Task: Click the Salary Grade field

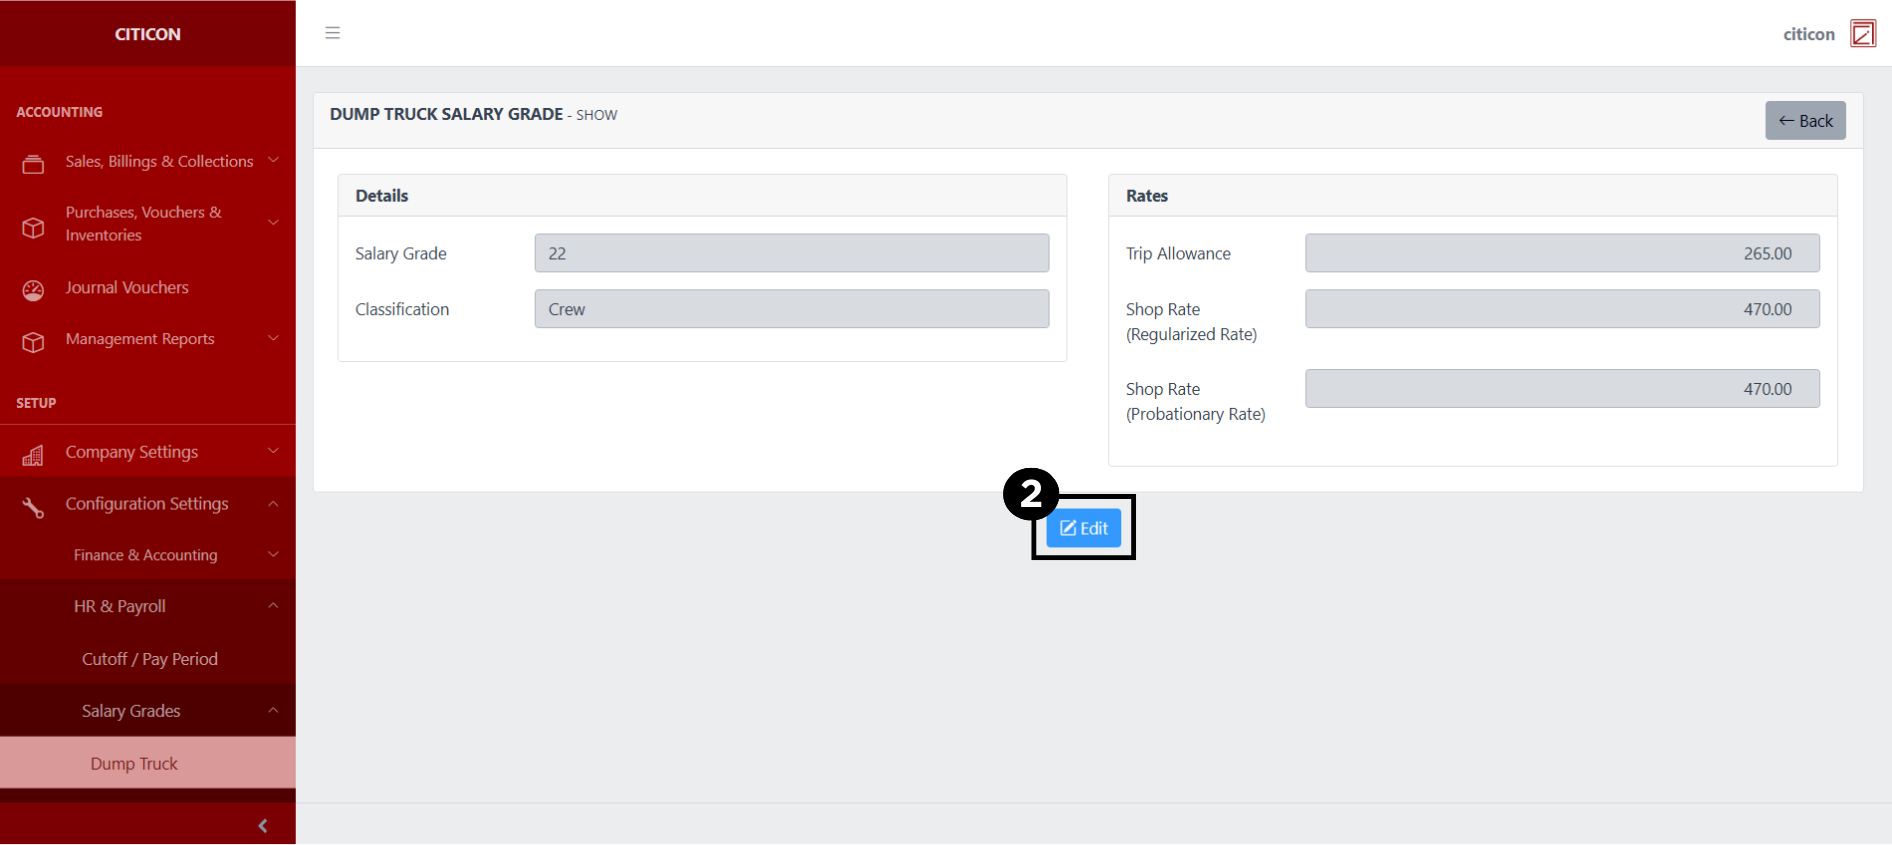Action: 791,253
